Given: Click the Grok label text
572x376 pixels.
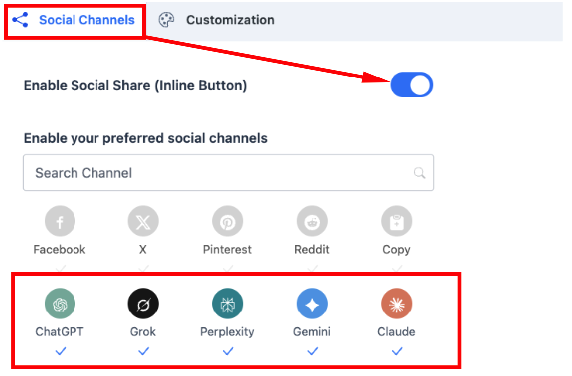Looking at the screenshot, I should pyautogui.click(x=143, y=332).
